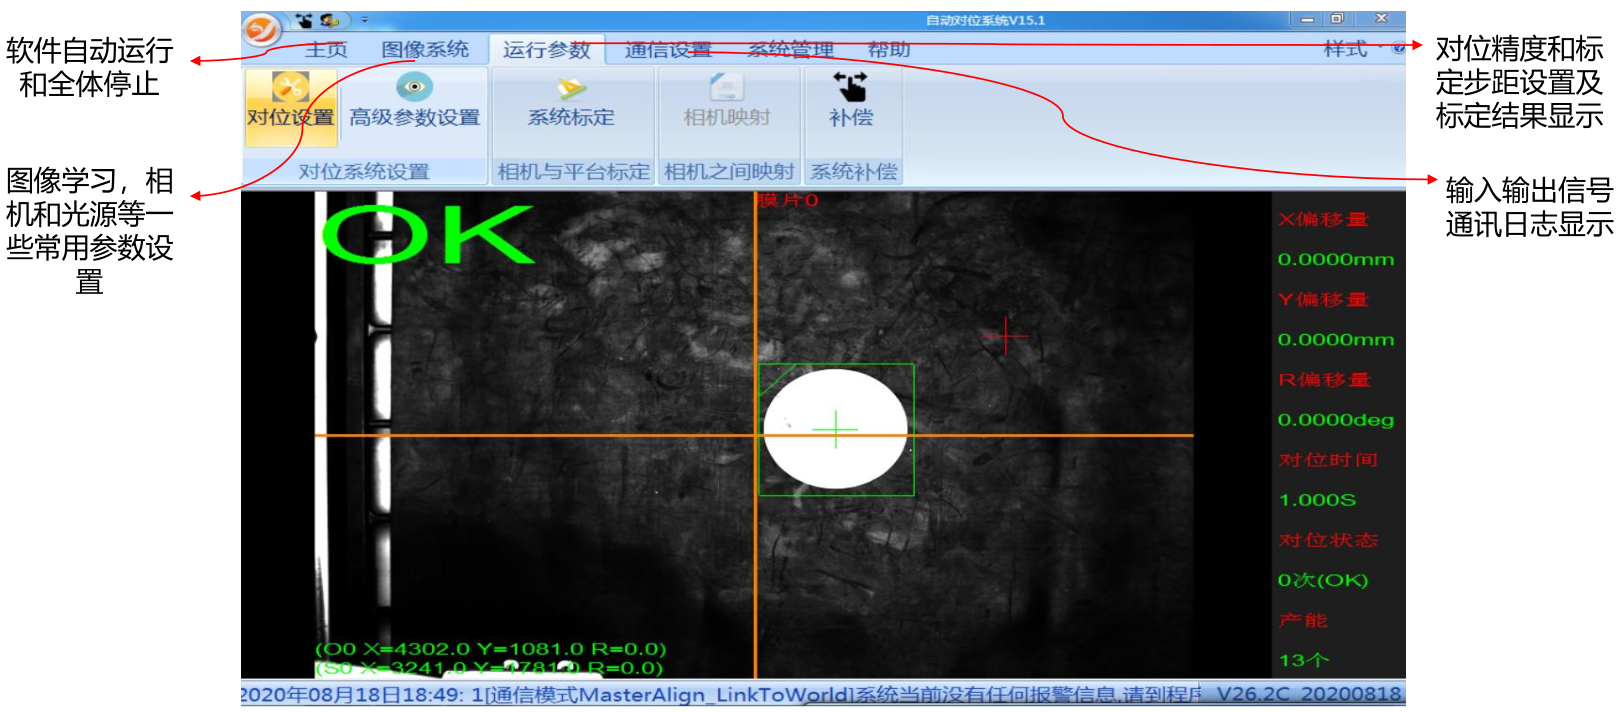The height and width of the screenshot is (712, 1620).
Task: Open the 系统管理 system management tab
Action: tap(790, 50)
